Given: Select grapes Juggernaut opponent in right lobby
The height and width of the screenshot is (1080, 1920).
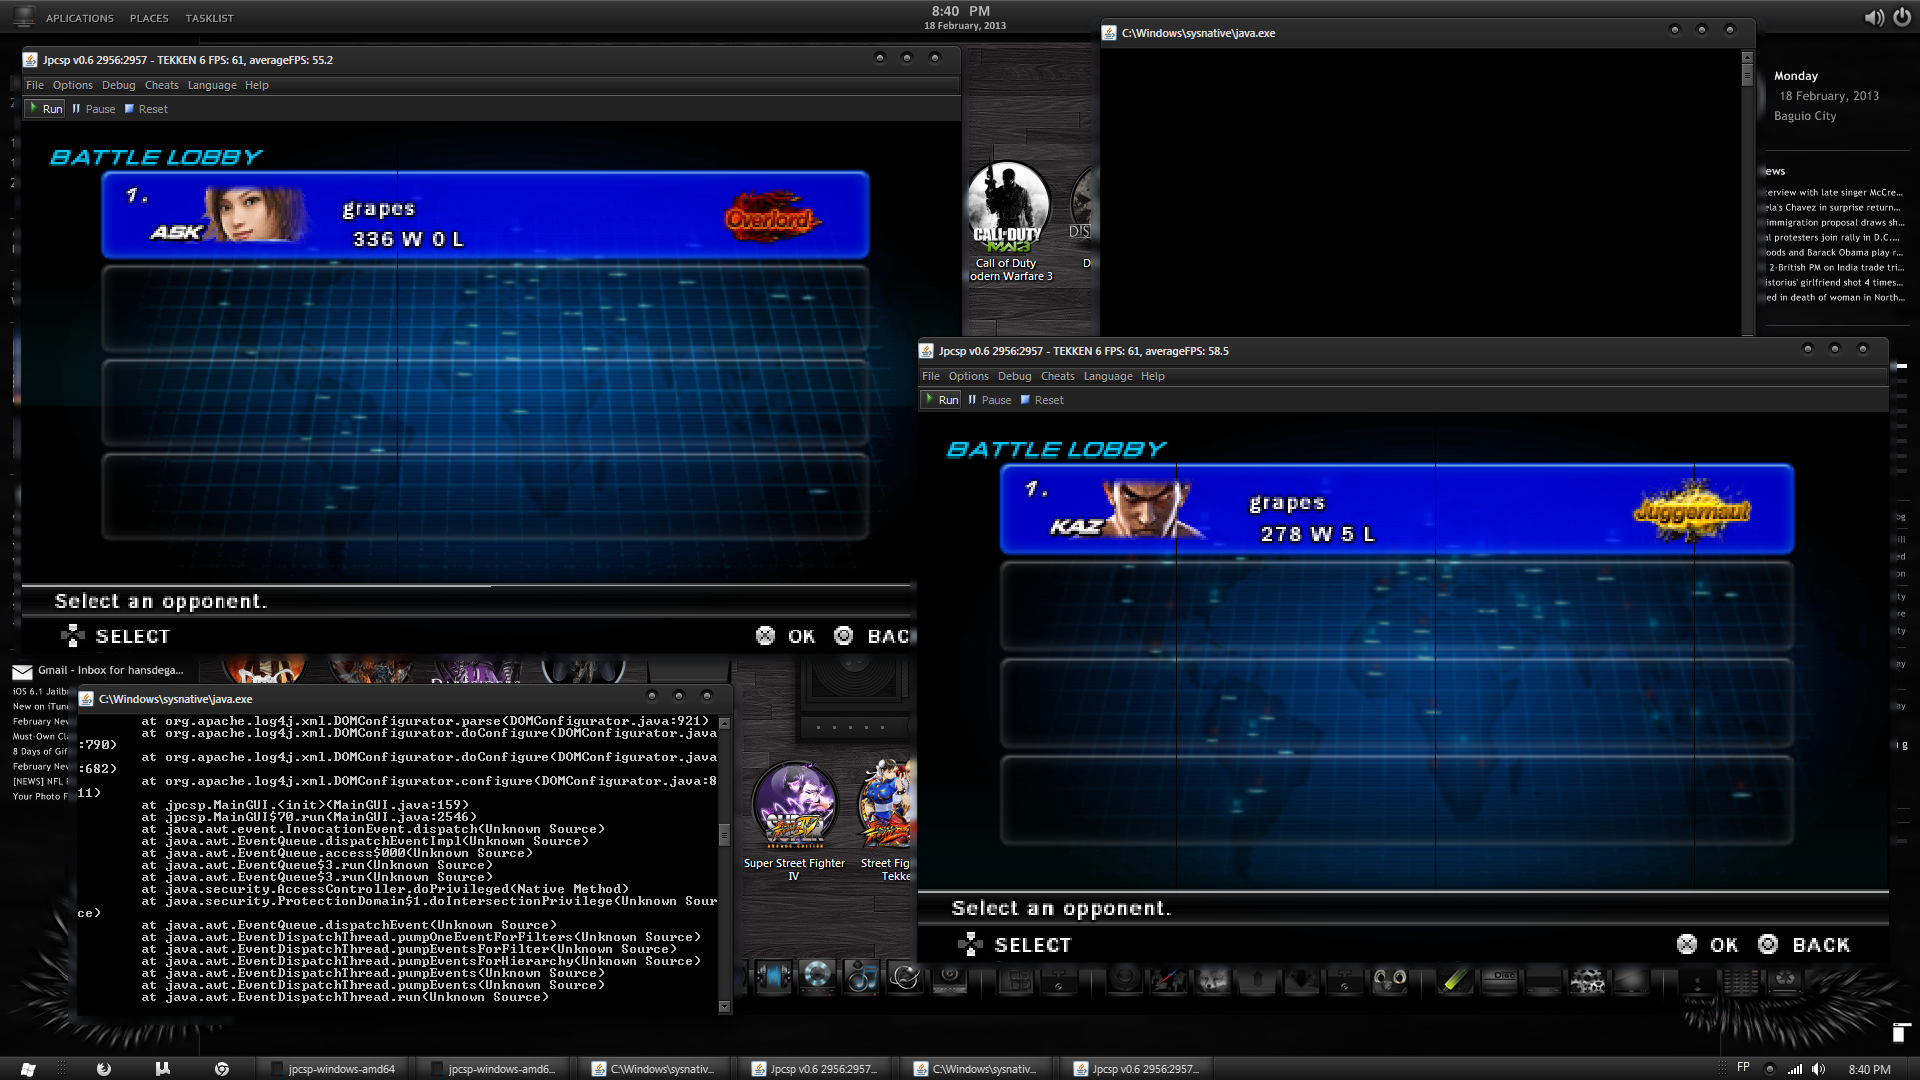Looking at the screenshot, I should [1396, 509].
